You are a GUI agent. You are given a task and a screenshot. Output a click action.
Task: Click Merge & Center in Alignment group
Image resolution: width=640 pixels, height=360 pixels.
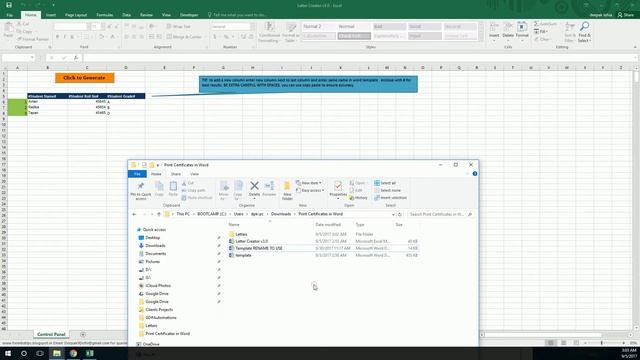pyautogui.click(x=184, y=37)
